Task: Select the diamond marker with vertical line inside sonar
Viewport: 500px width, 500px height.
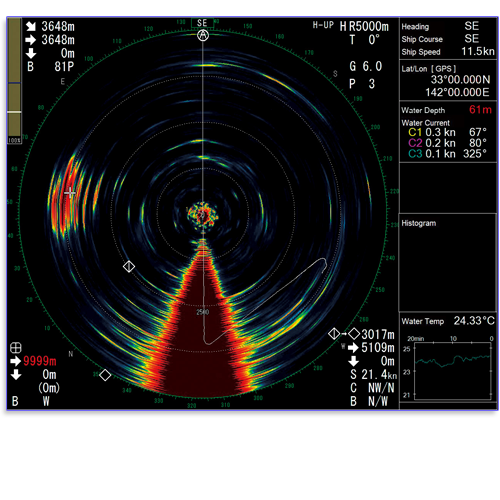Action: (x=129, y=266)
